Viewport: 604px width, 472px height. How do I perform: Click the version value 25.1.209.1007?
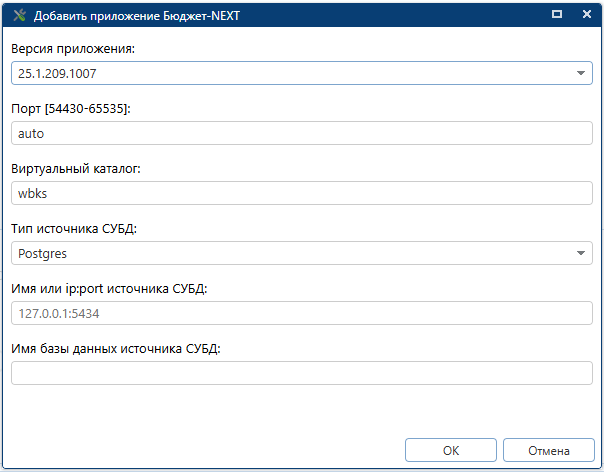(x=57, y=73)
